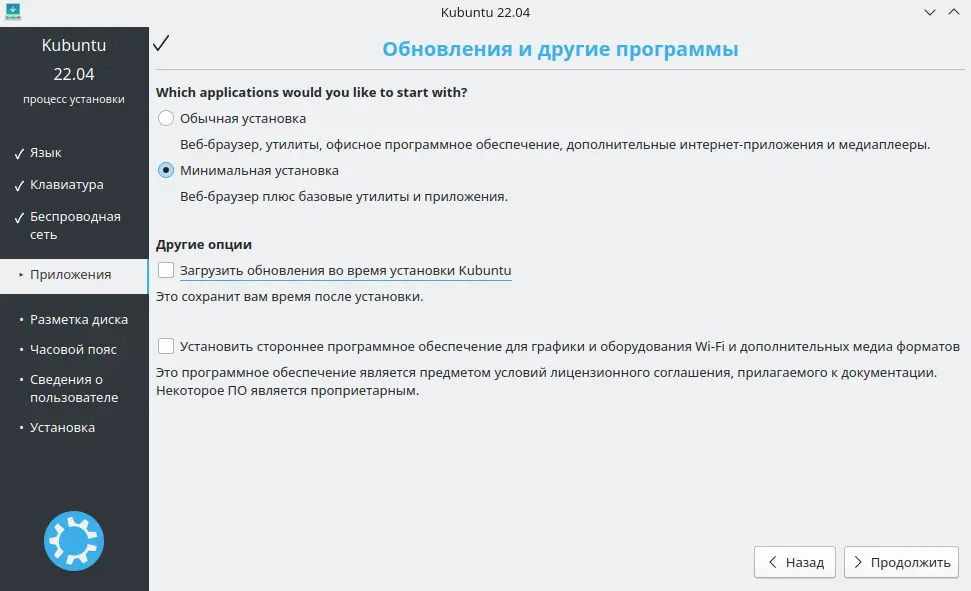Click the heading Обновления и другие программы

(x=560, y=49)
